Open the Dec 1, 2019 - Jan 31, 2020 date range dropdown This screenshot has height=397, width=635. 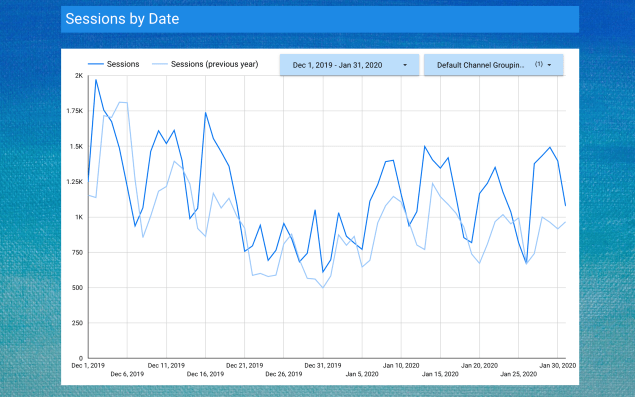tap(349, 65)
